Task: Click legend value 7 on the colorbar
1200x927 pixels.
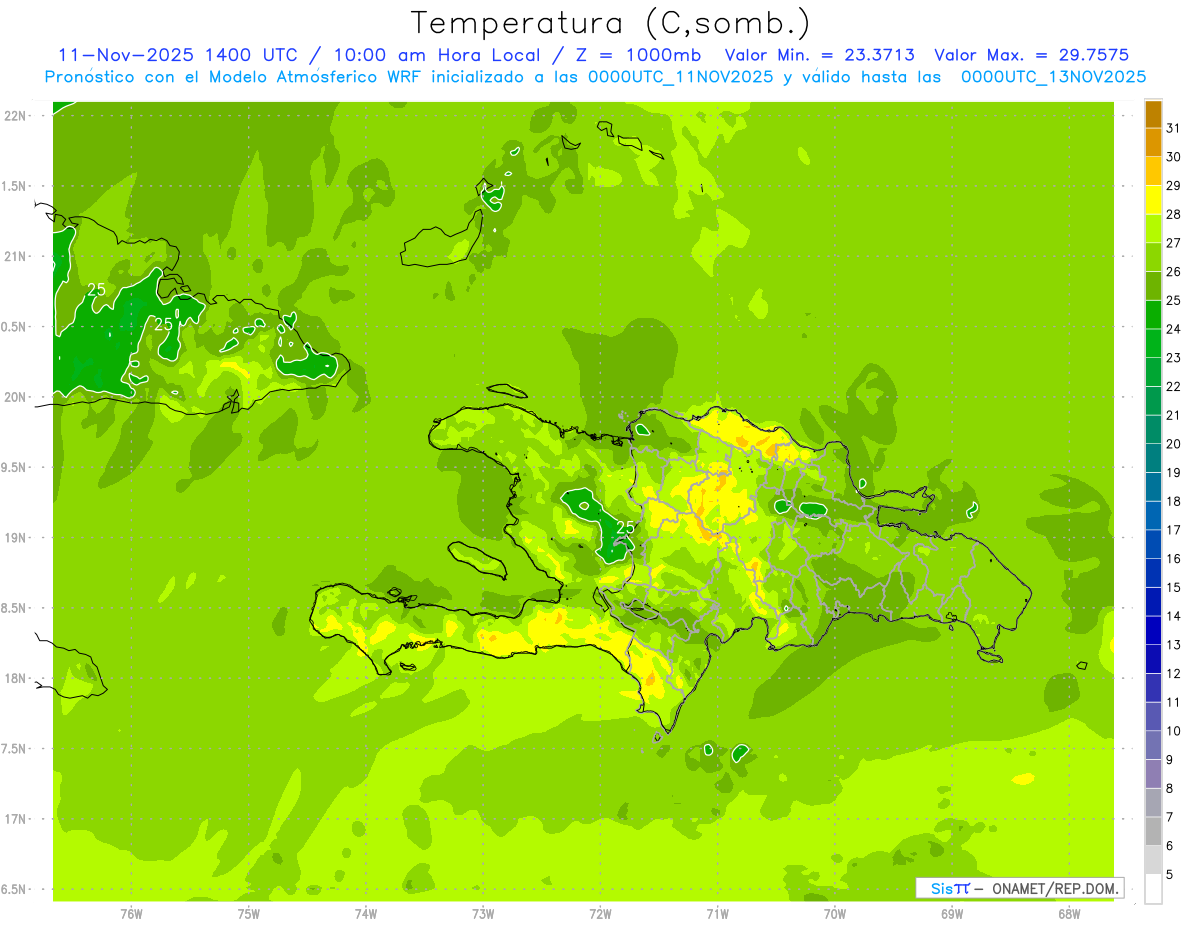Action: coord(1169,817)
